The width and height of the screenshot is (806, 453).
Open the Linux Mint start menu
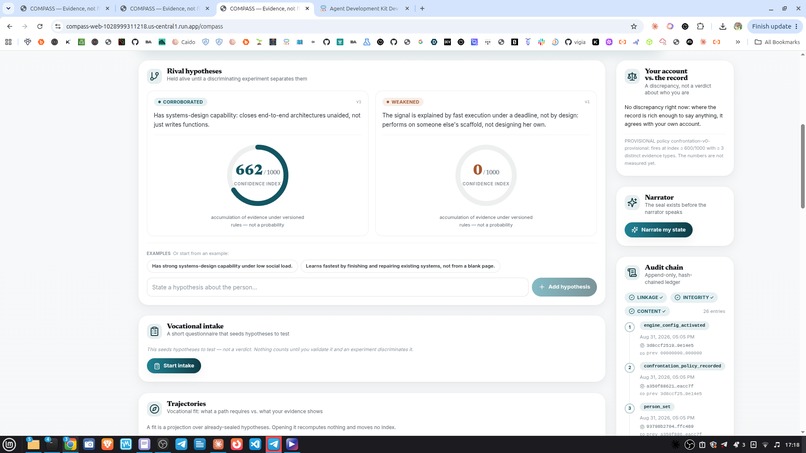(x=9, y=444)
